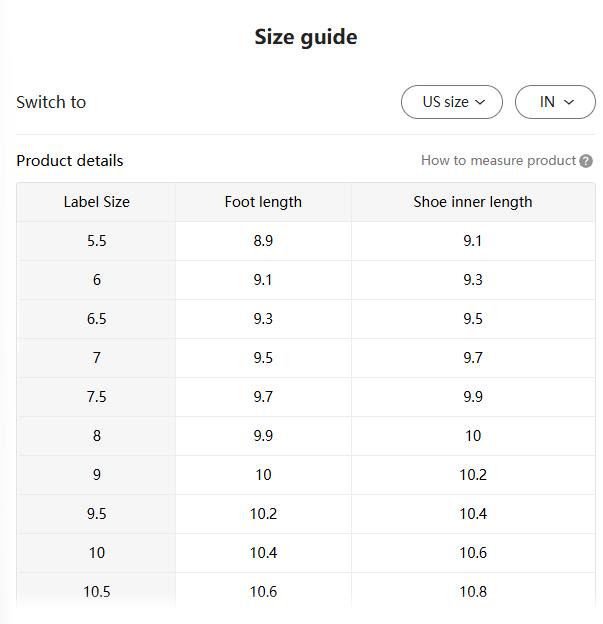Click the Shoe inner length header
Image resolution: width=603 pixels, height=624 pixels.
(x=472, y=202)
